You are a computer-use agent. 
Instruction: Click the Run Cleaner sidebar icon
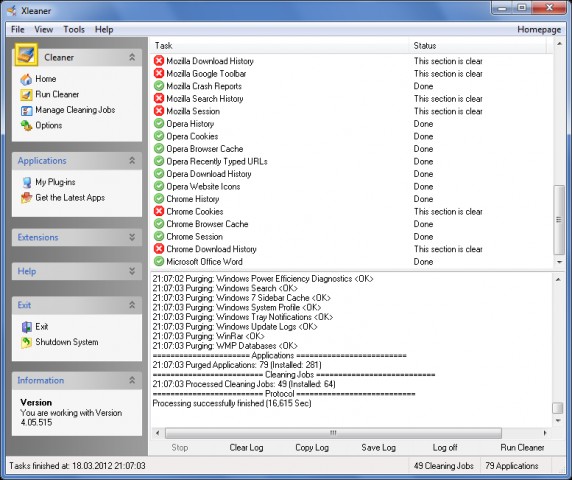[x=26, y=94]
